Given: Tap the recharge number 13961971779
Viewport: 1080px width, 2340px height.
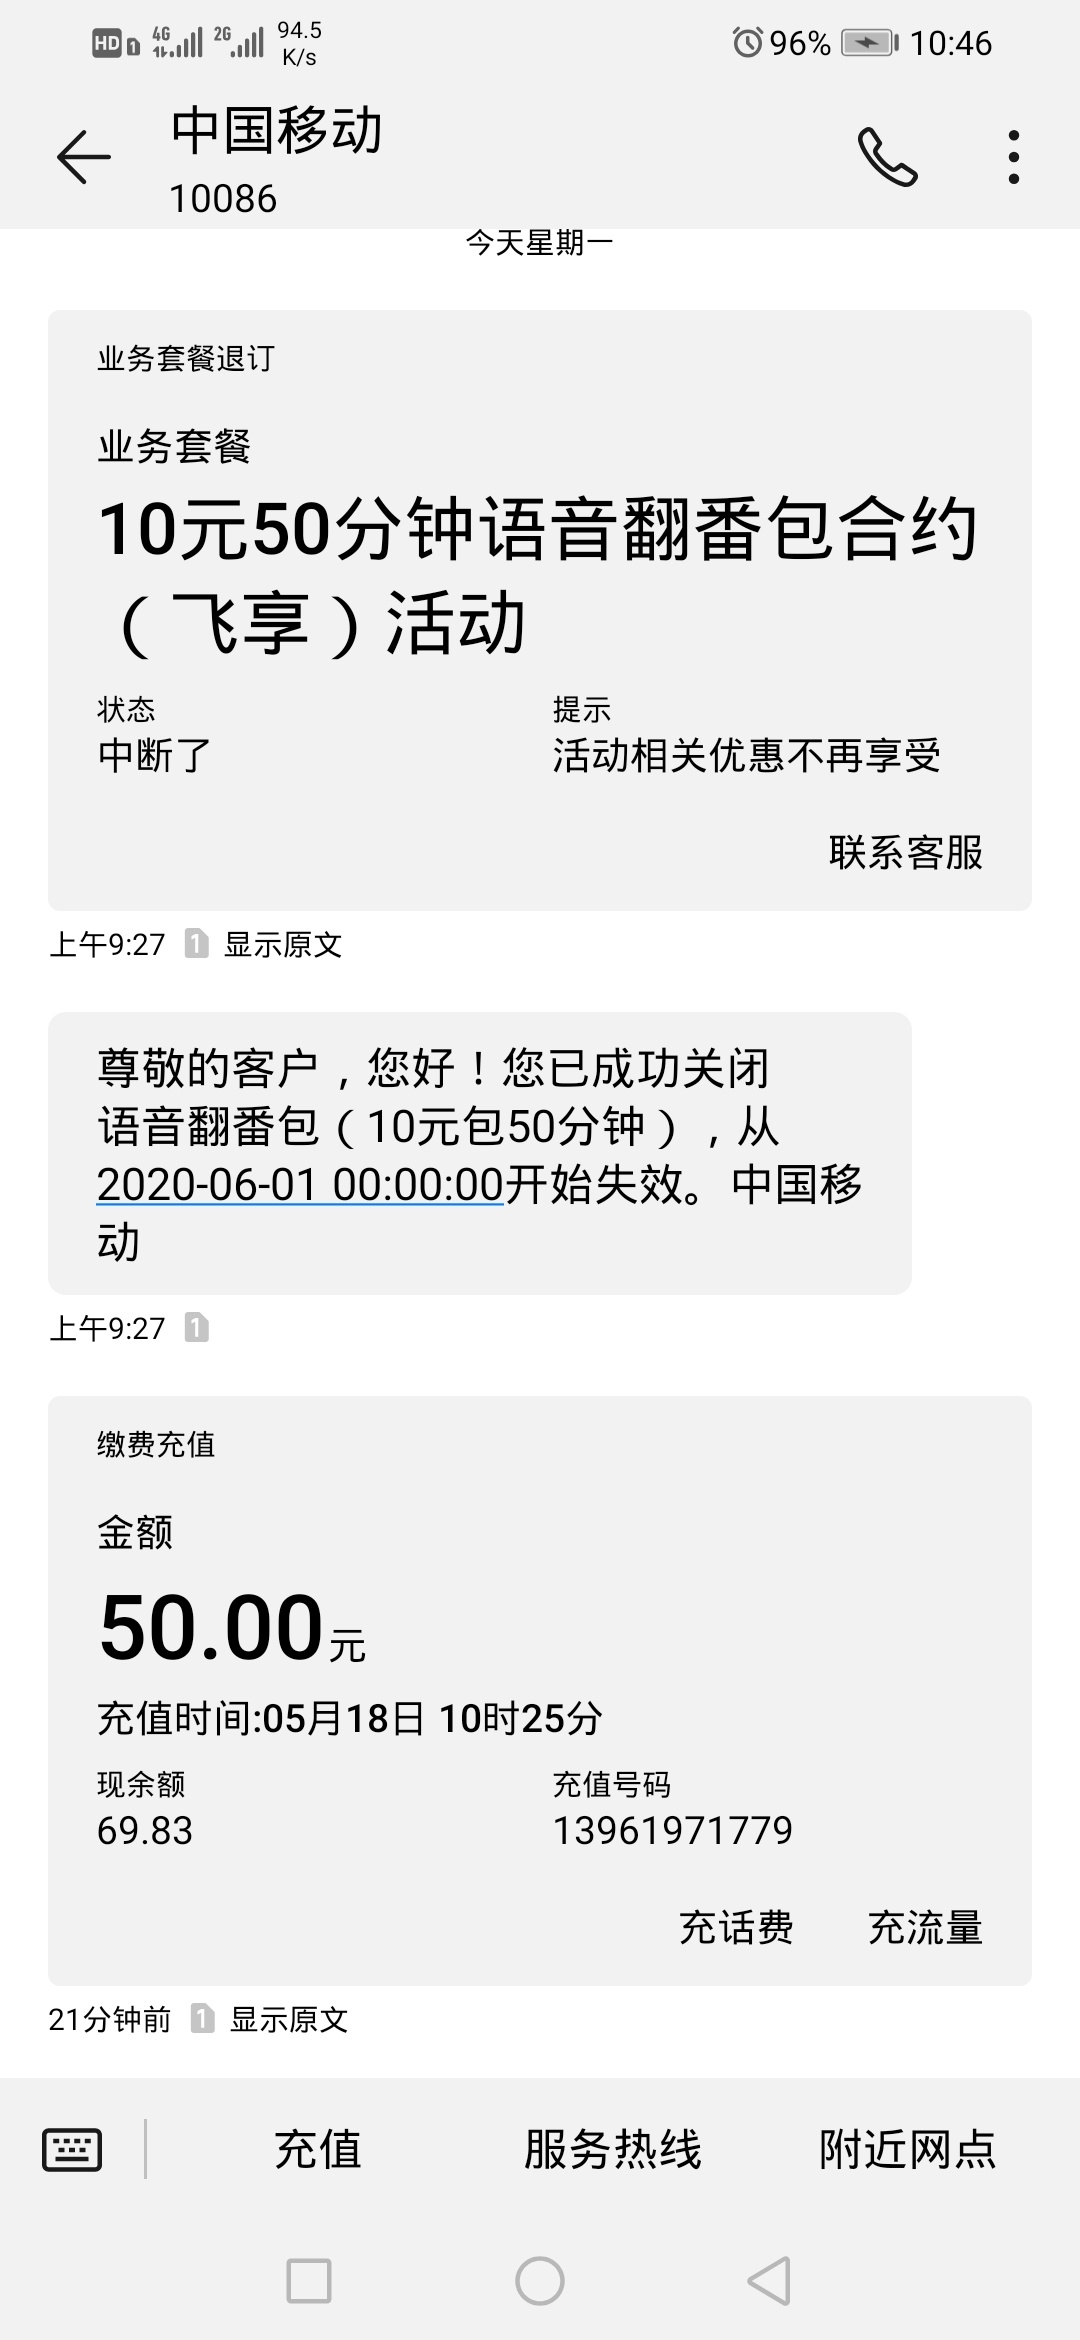Looking at the screenshot, I should [673, 1830].
